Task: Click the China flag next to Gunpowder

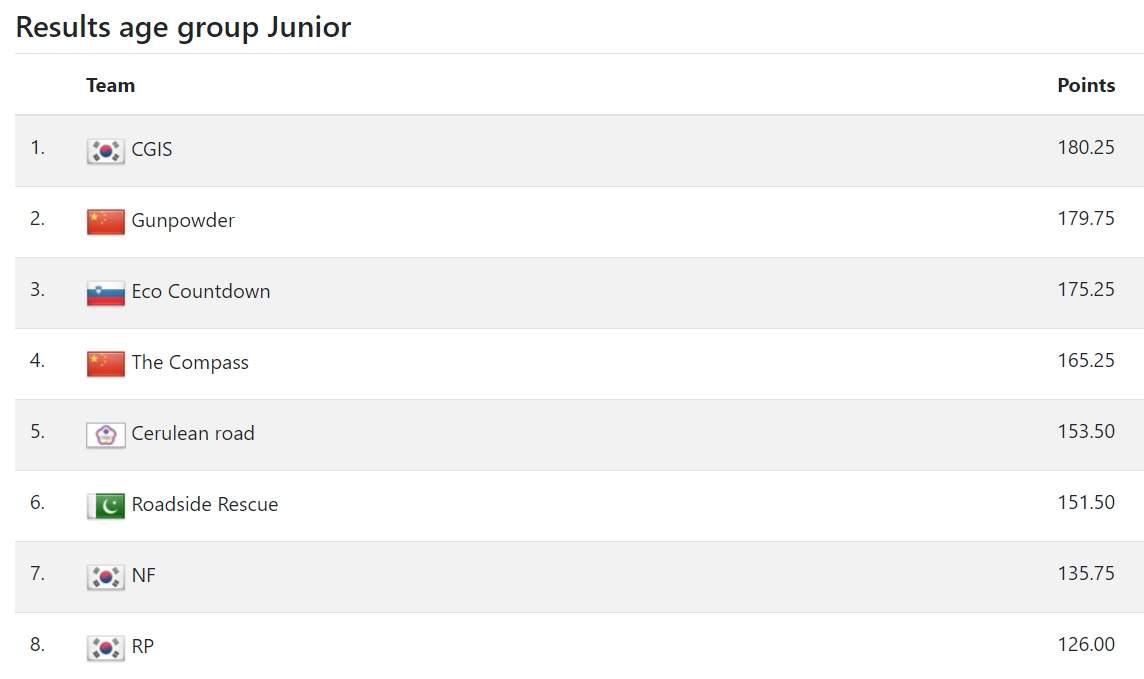Action: click(x=106, y=222)
